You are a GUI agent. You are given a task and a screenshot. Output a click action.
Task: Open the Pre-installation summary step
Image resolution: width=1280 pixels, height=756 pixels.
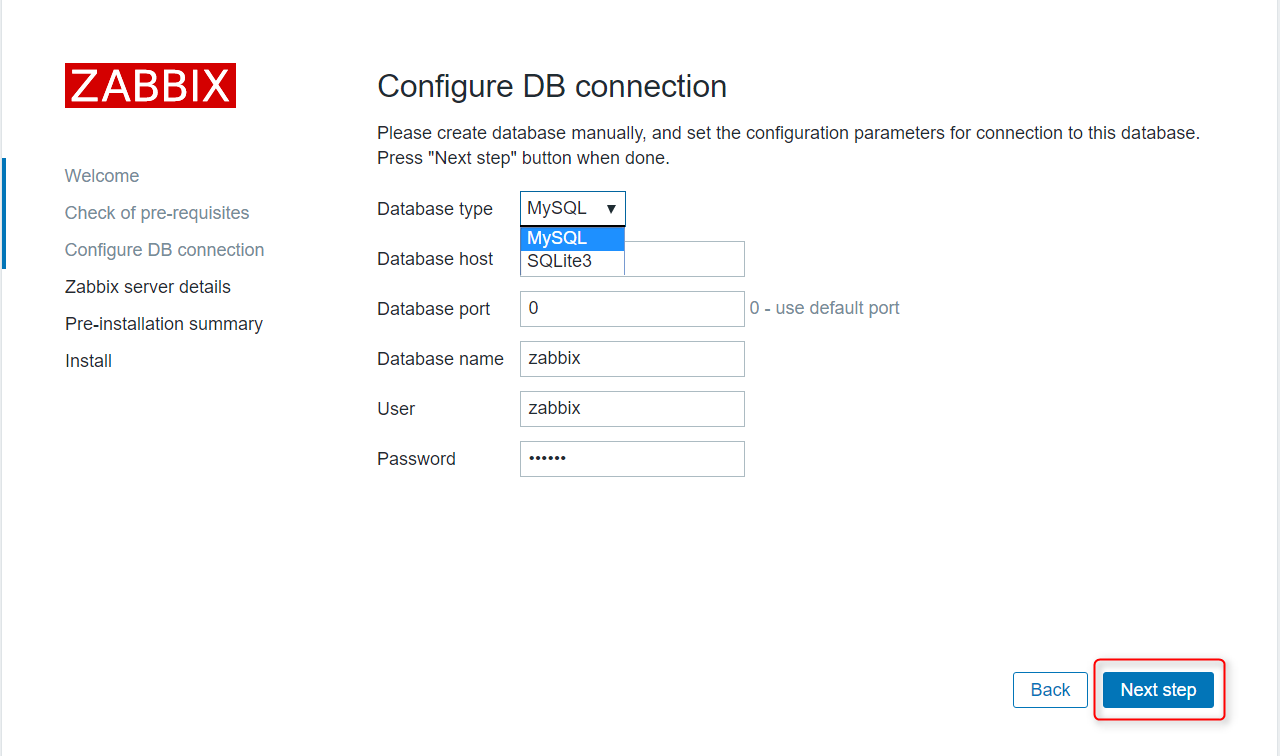[164, 324]
